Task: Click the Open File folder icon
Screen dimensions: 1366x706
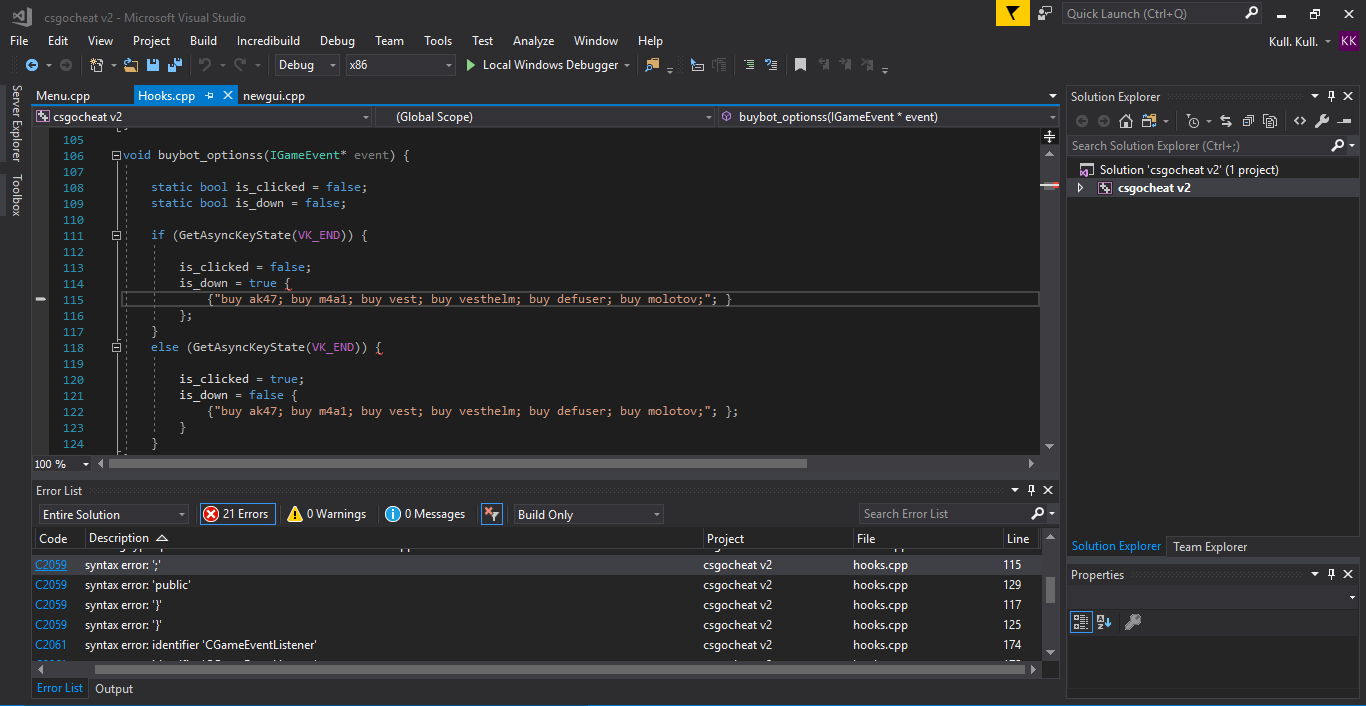Action: point(130,65)
